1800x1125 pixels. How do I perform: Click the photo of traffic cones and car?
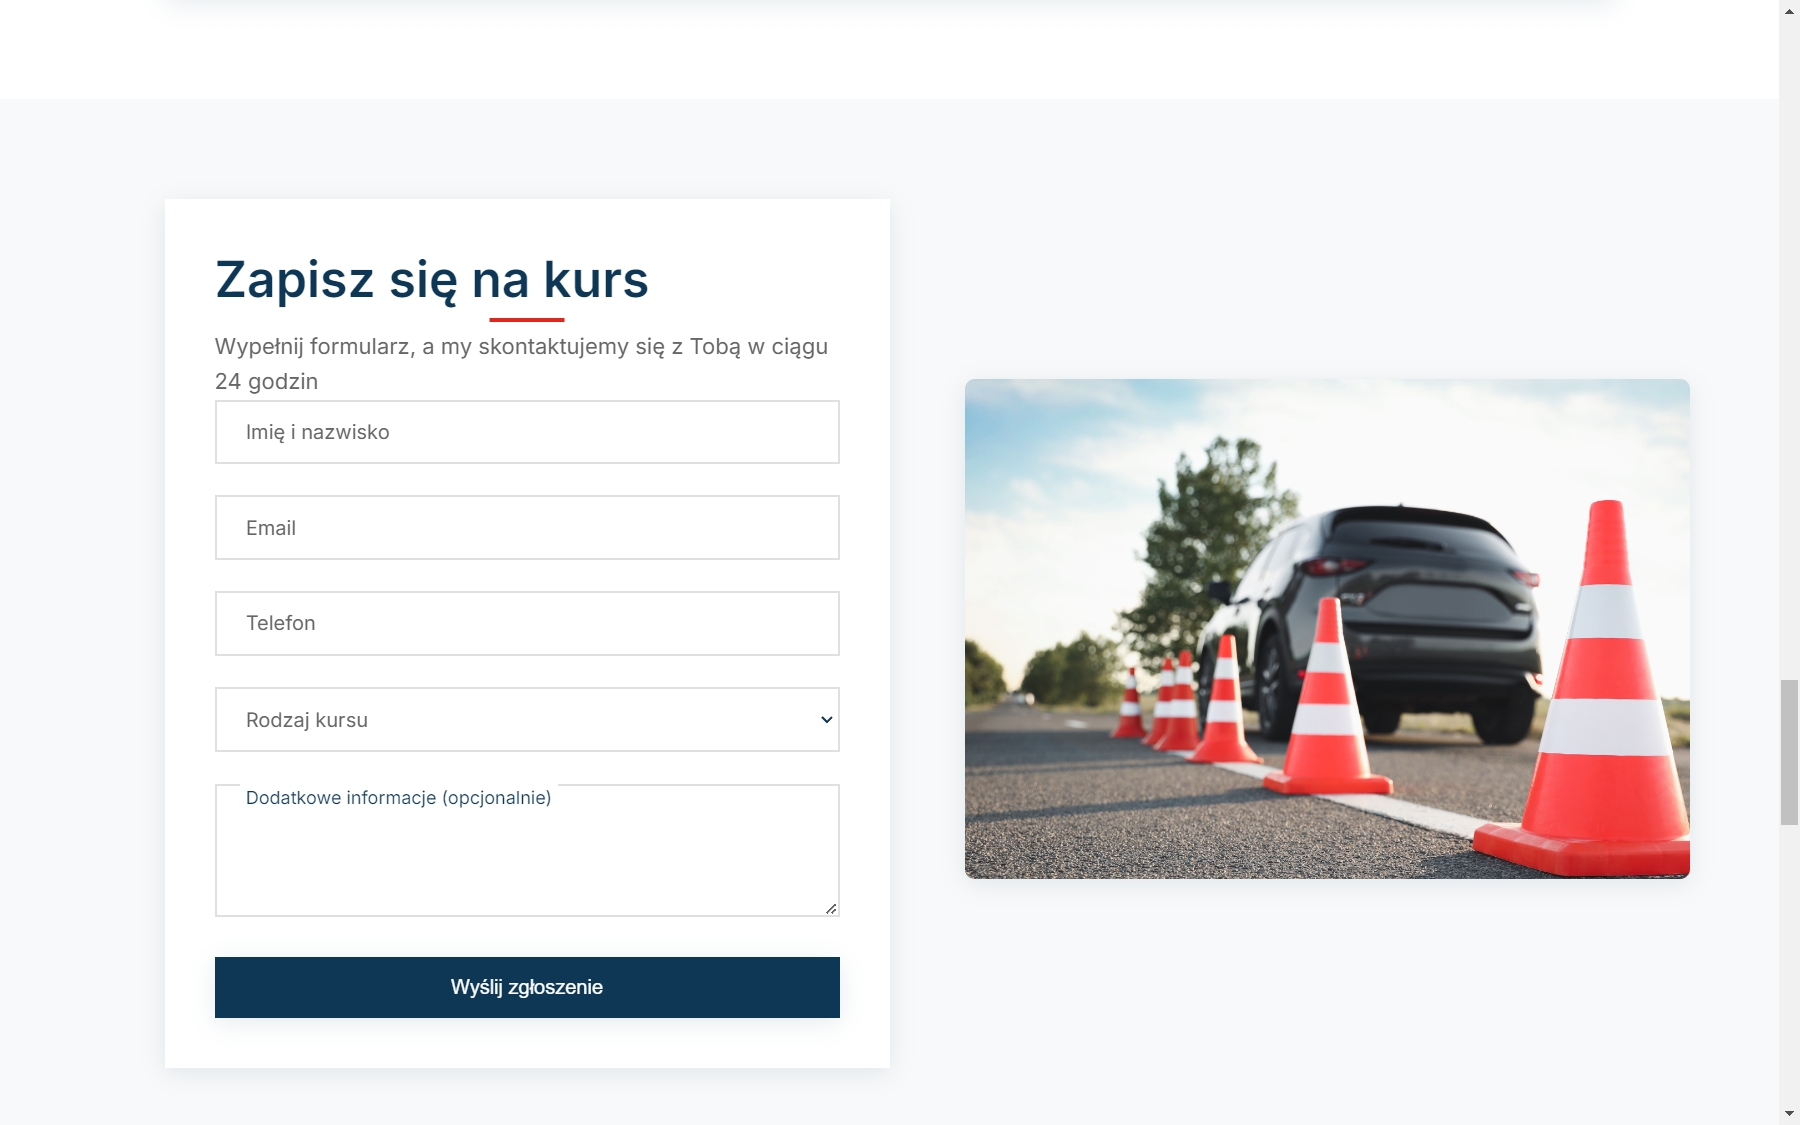(1327, 628)
